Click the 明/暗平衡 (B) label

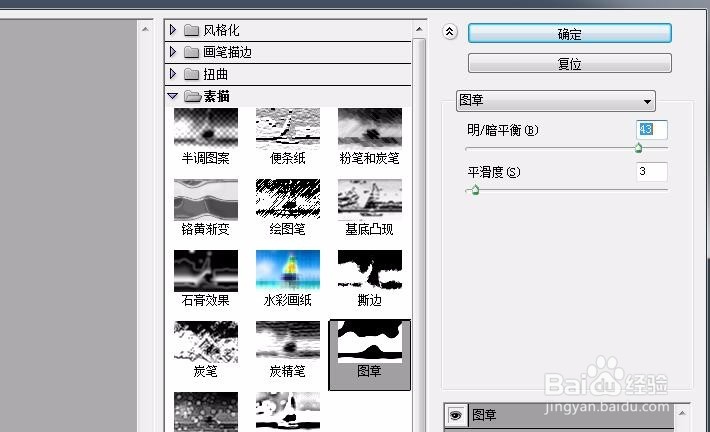click(503, 130)
